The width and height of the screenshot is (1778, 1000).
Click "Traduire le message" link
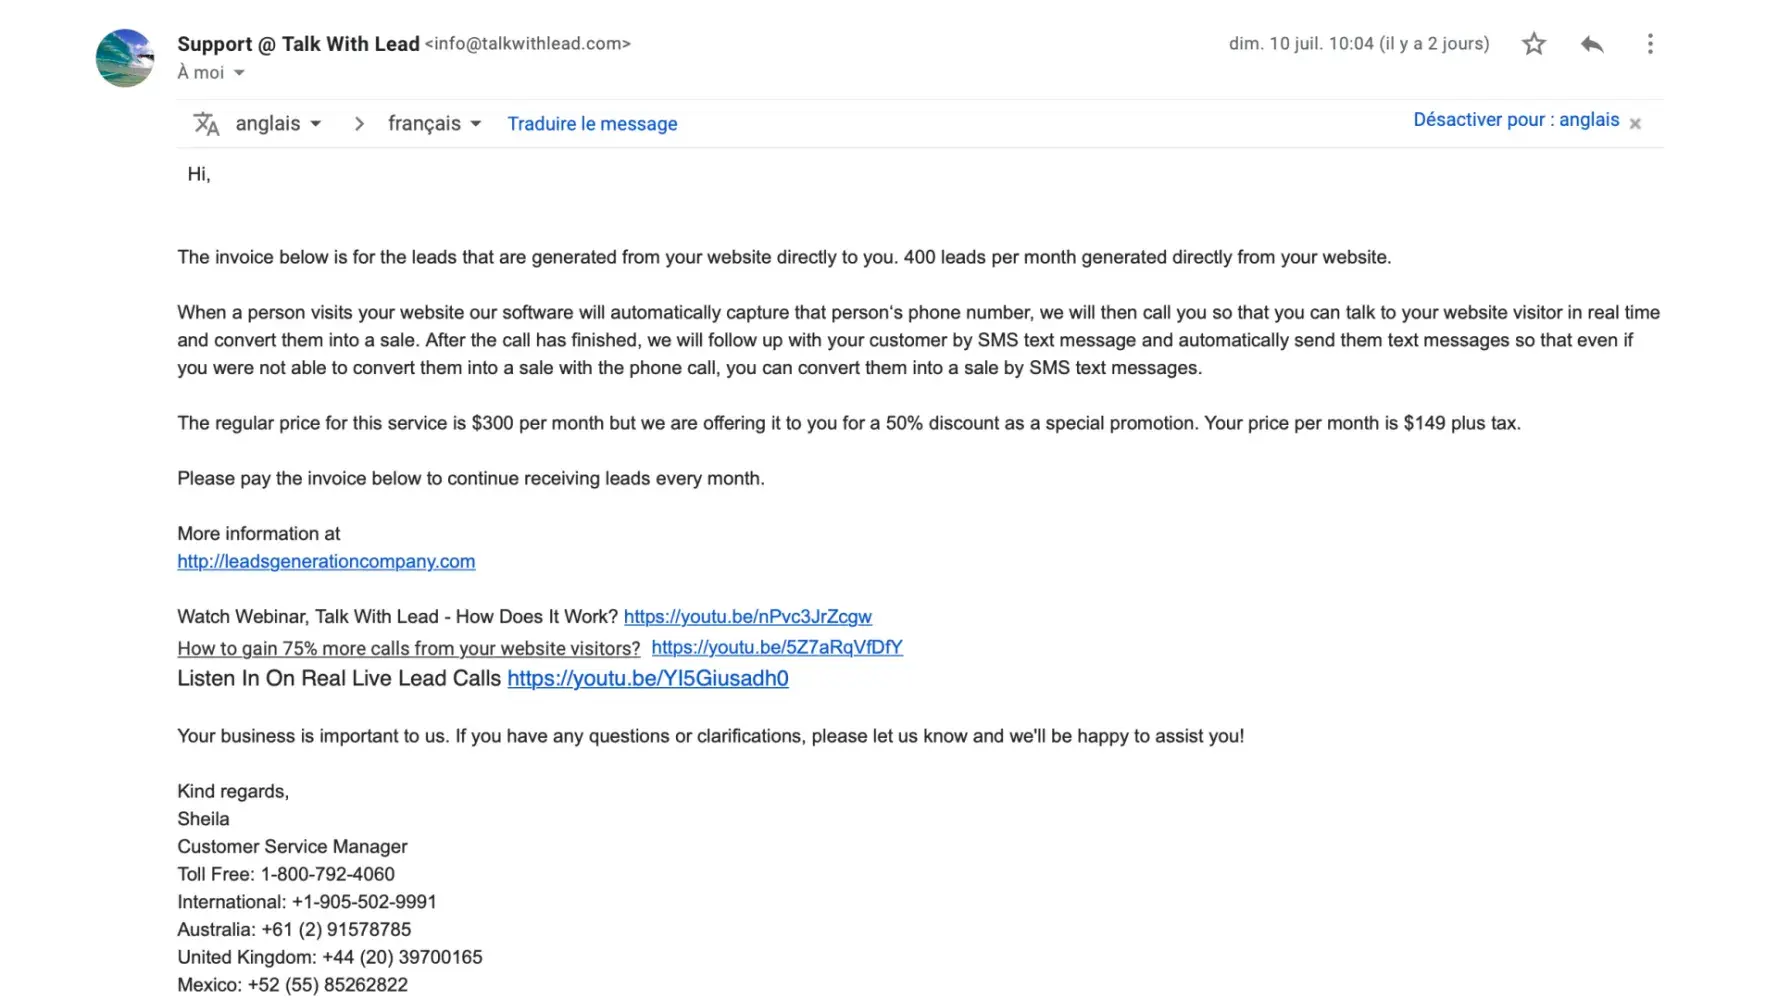pyautogui.click(x=592, y=124)
